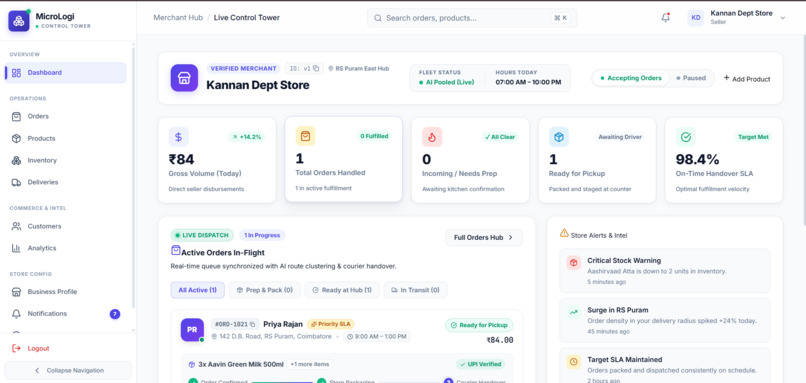Click the Notifications badge showing 7
The image size is (806, 383).
(x=115, y=314)
